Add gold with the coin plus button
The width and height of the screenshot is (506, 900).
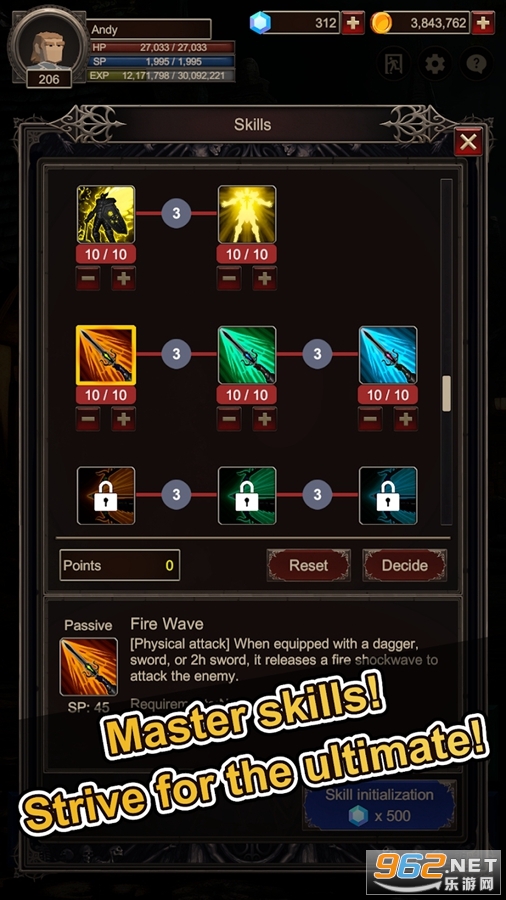click(483, 23)
